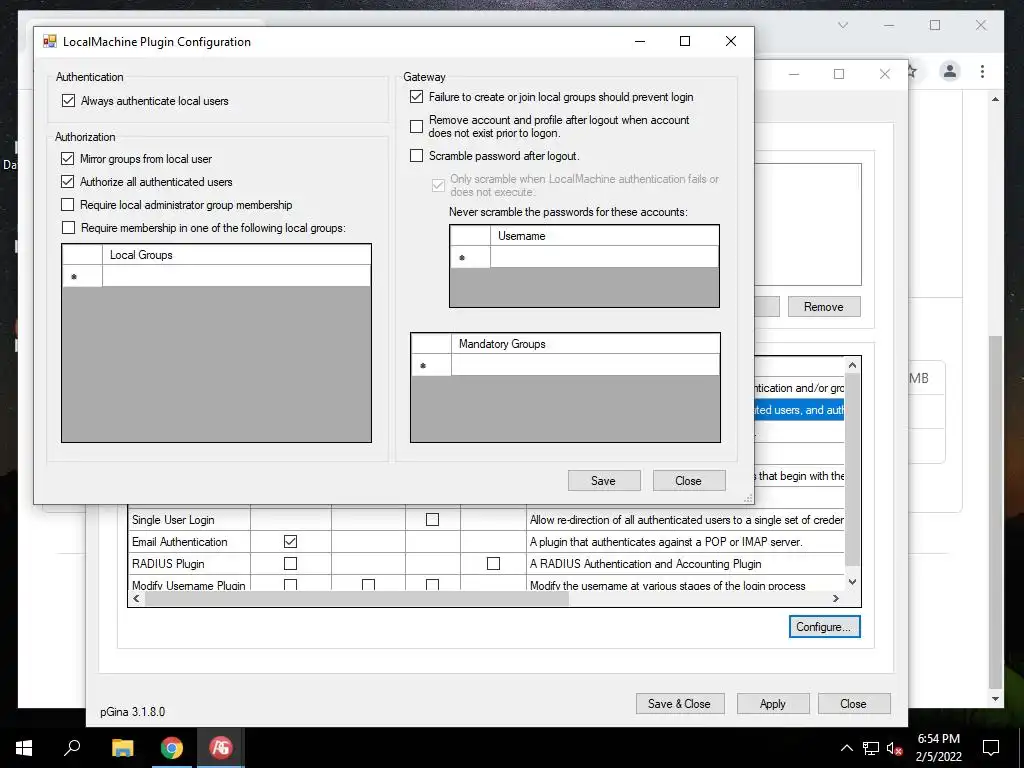1024x768 pixels.
Task: Open taskbar search icon
Action: point(72,748)
